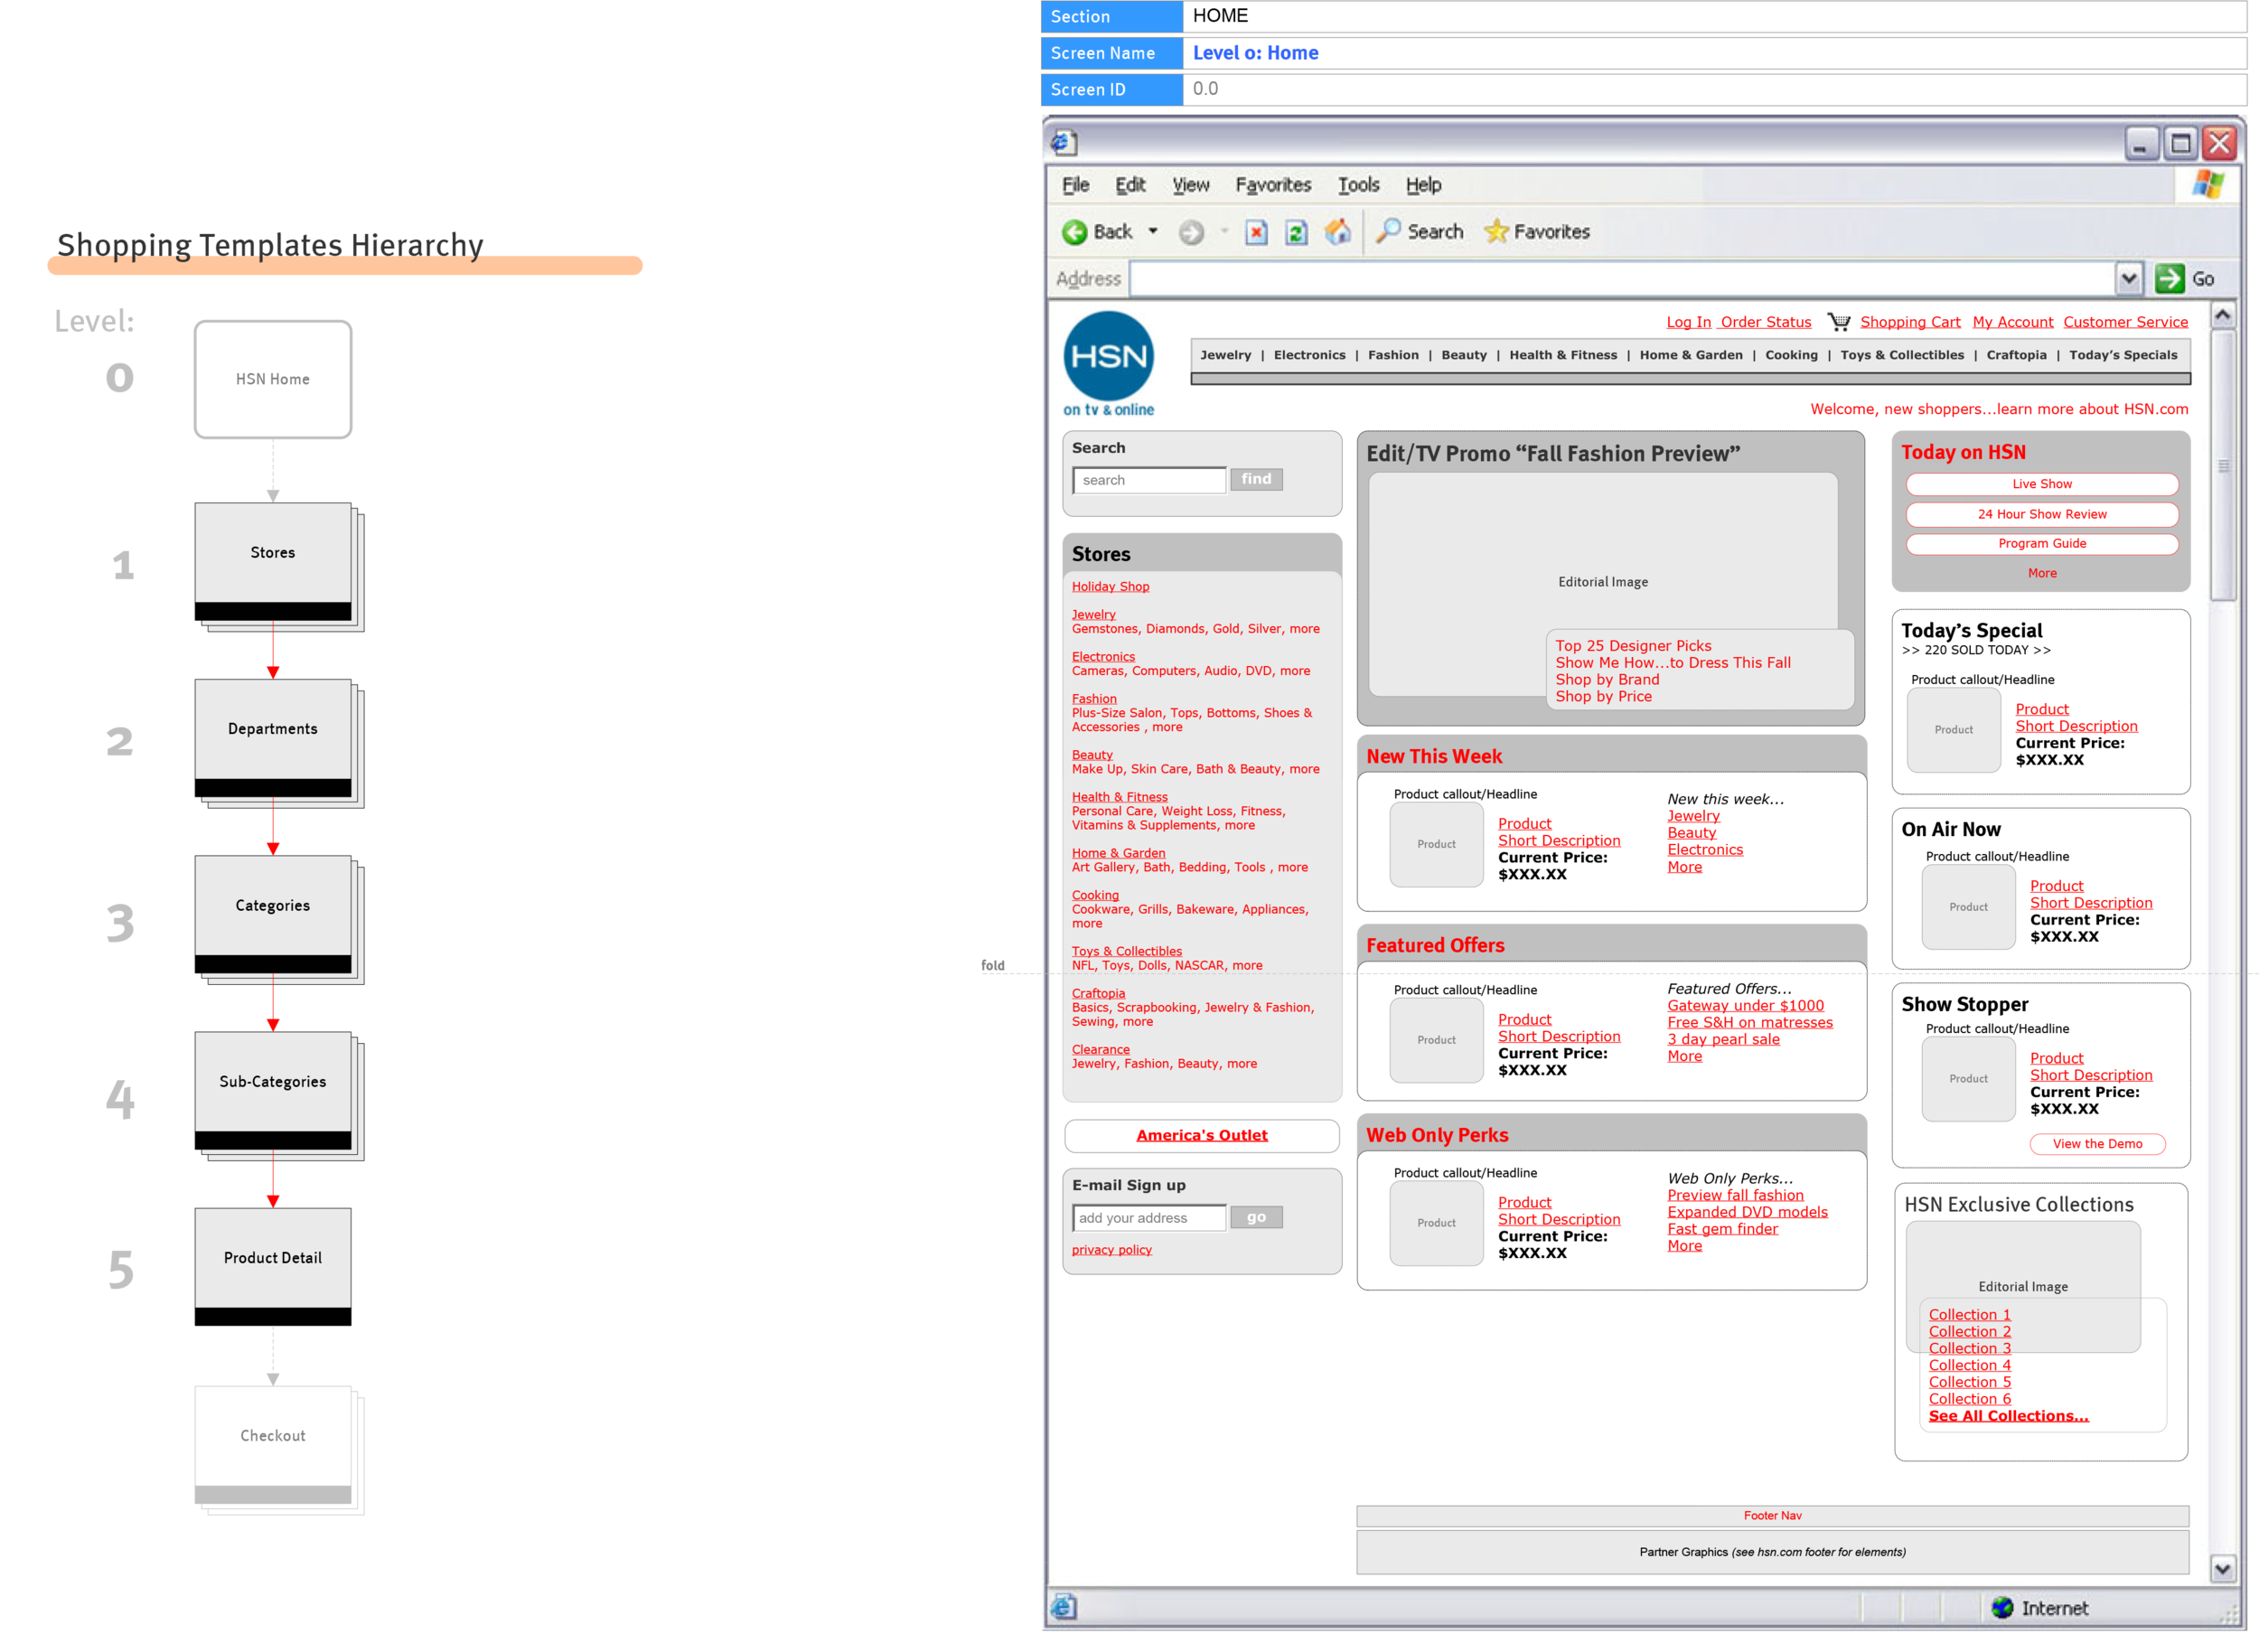This screenshot has height=1652, width=2259.
Task: Click the More link under Today on HSN
Action: pos(2041,573)
